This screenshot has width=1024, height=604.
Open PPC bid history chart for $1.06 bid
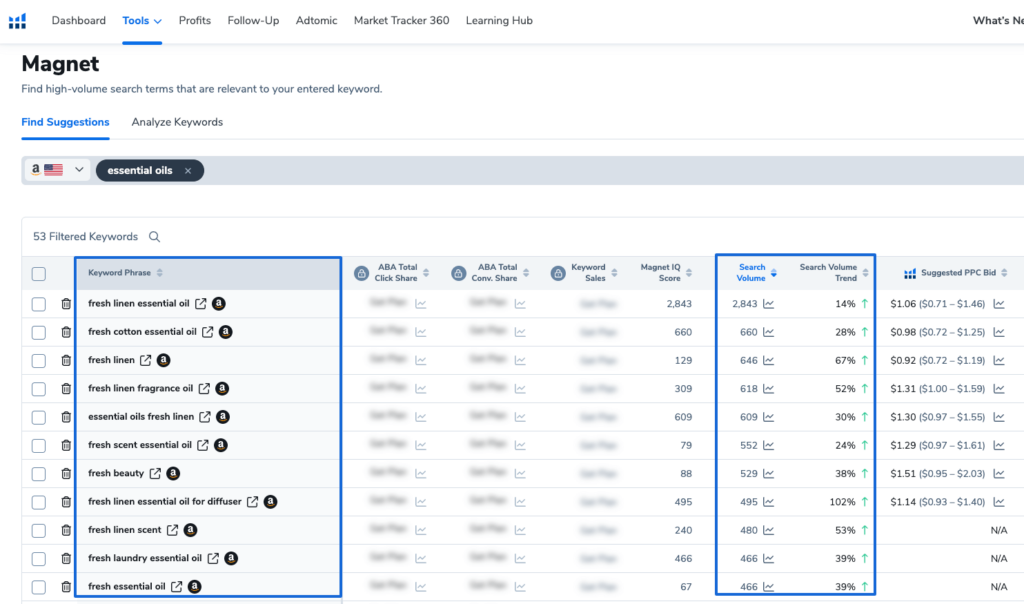pyautogui.click(x=999, y=304)
